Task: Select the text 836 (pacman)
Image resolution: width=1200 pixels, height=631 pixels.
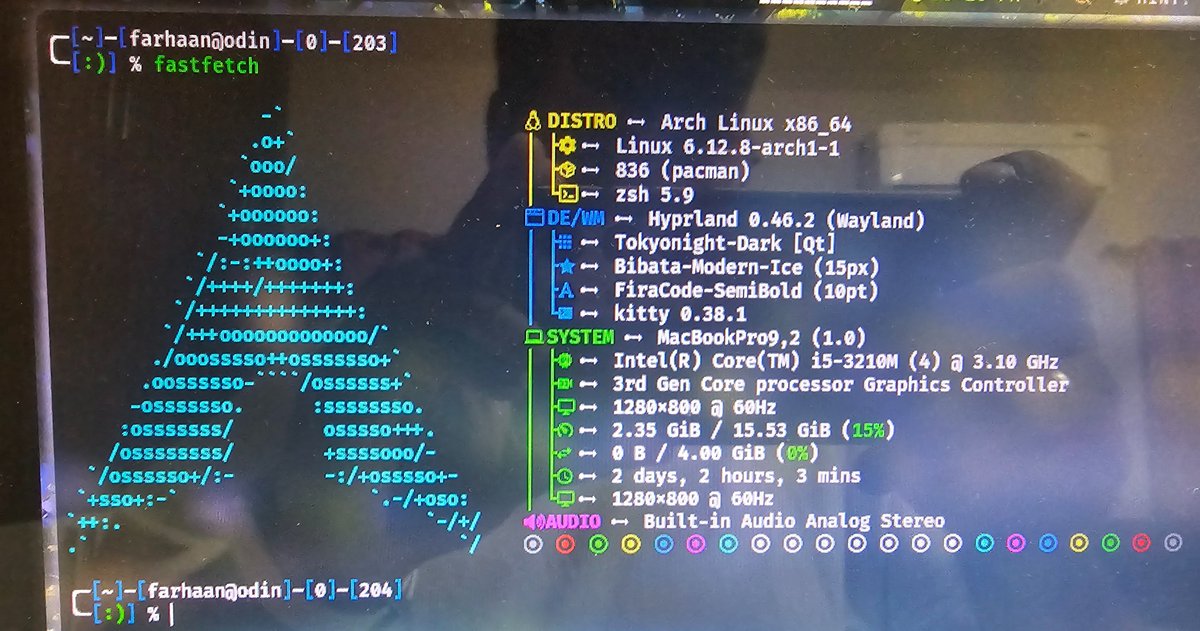Action: (x=682, y=172)
